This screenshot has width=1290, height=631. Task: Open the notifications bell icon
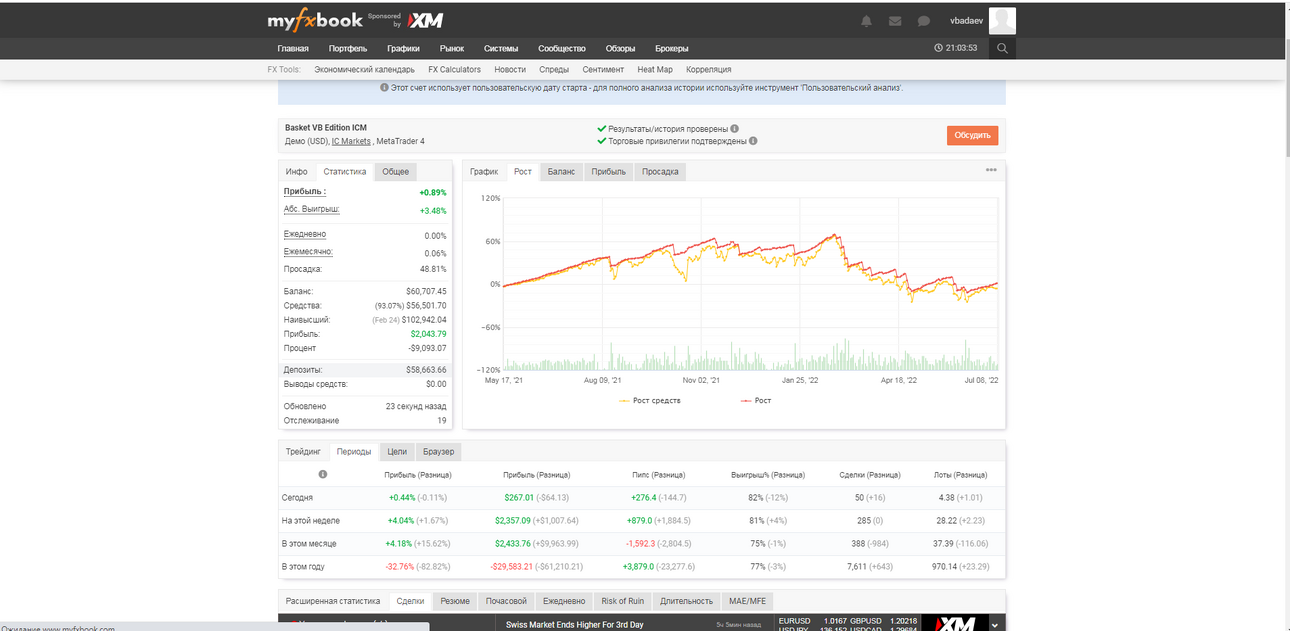[866, 21]
